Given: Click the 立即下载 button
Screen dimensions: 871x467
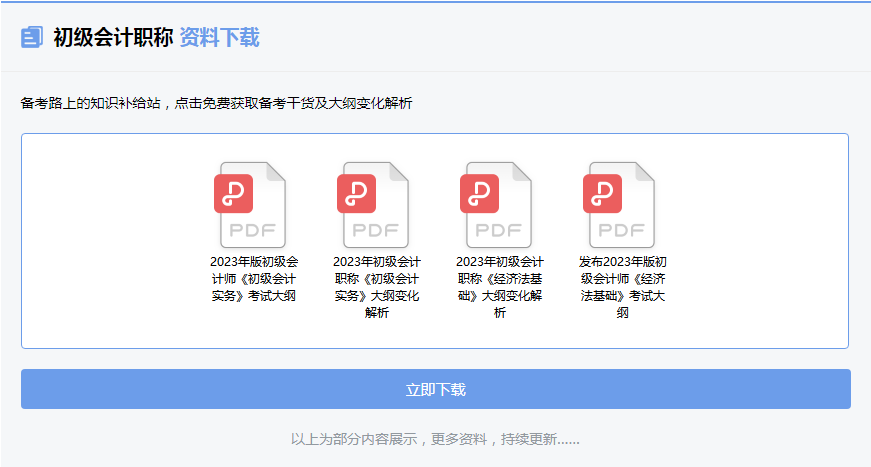Looking at the screenshot, I should pyautogui.click(x=436, y=389).
